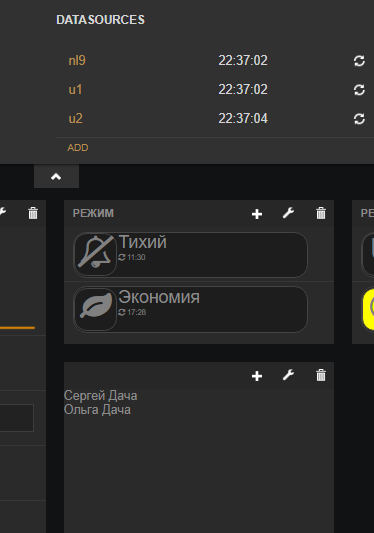
Task: Click the bell-crossed Тихий icon
Action: click(x=95, y=255)
